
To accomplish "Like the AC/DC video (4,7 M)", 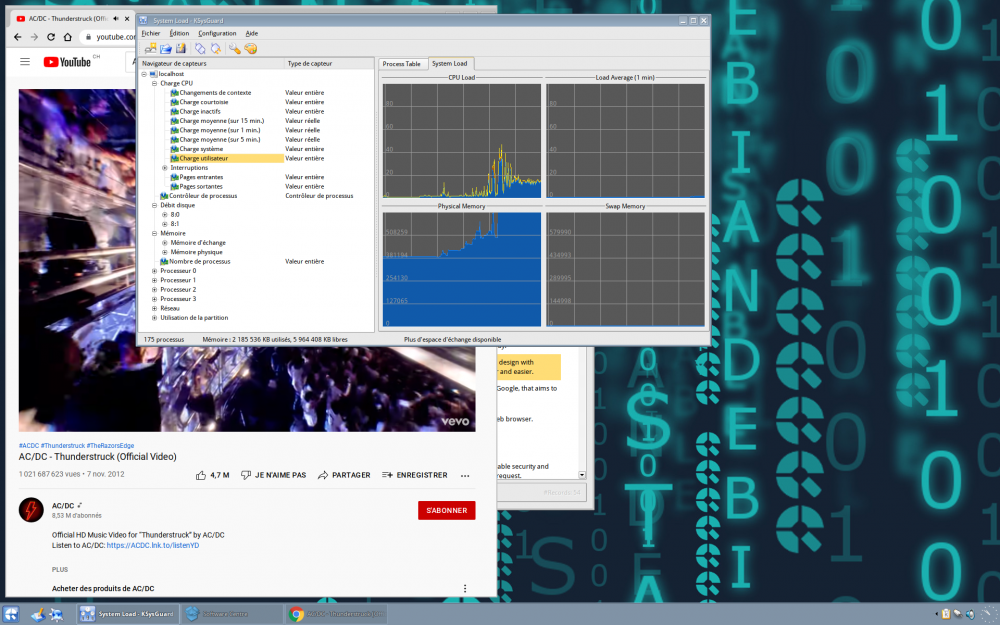I will [212, 475].
